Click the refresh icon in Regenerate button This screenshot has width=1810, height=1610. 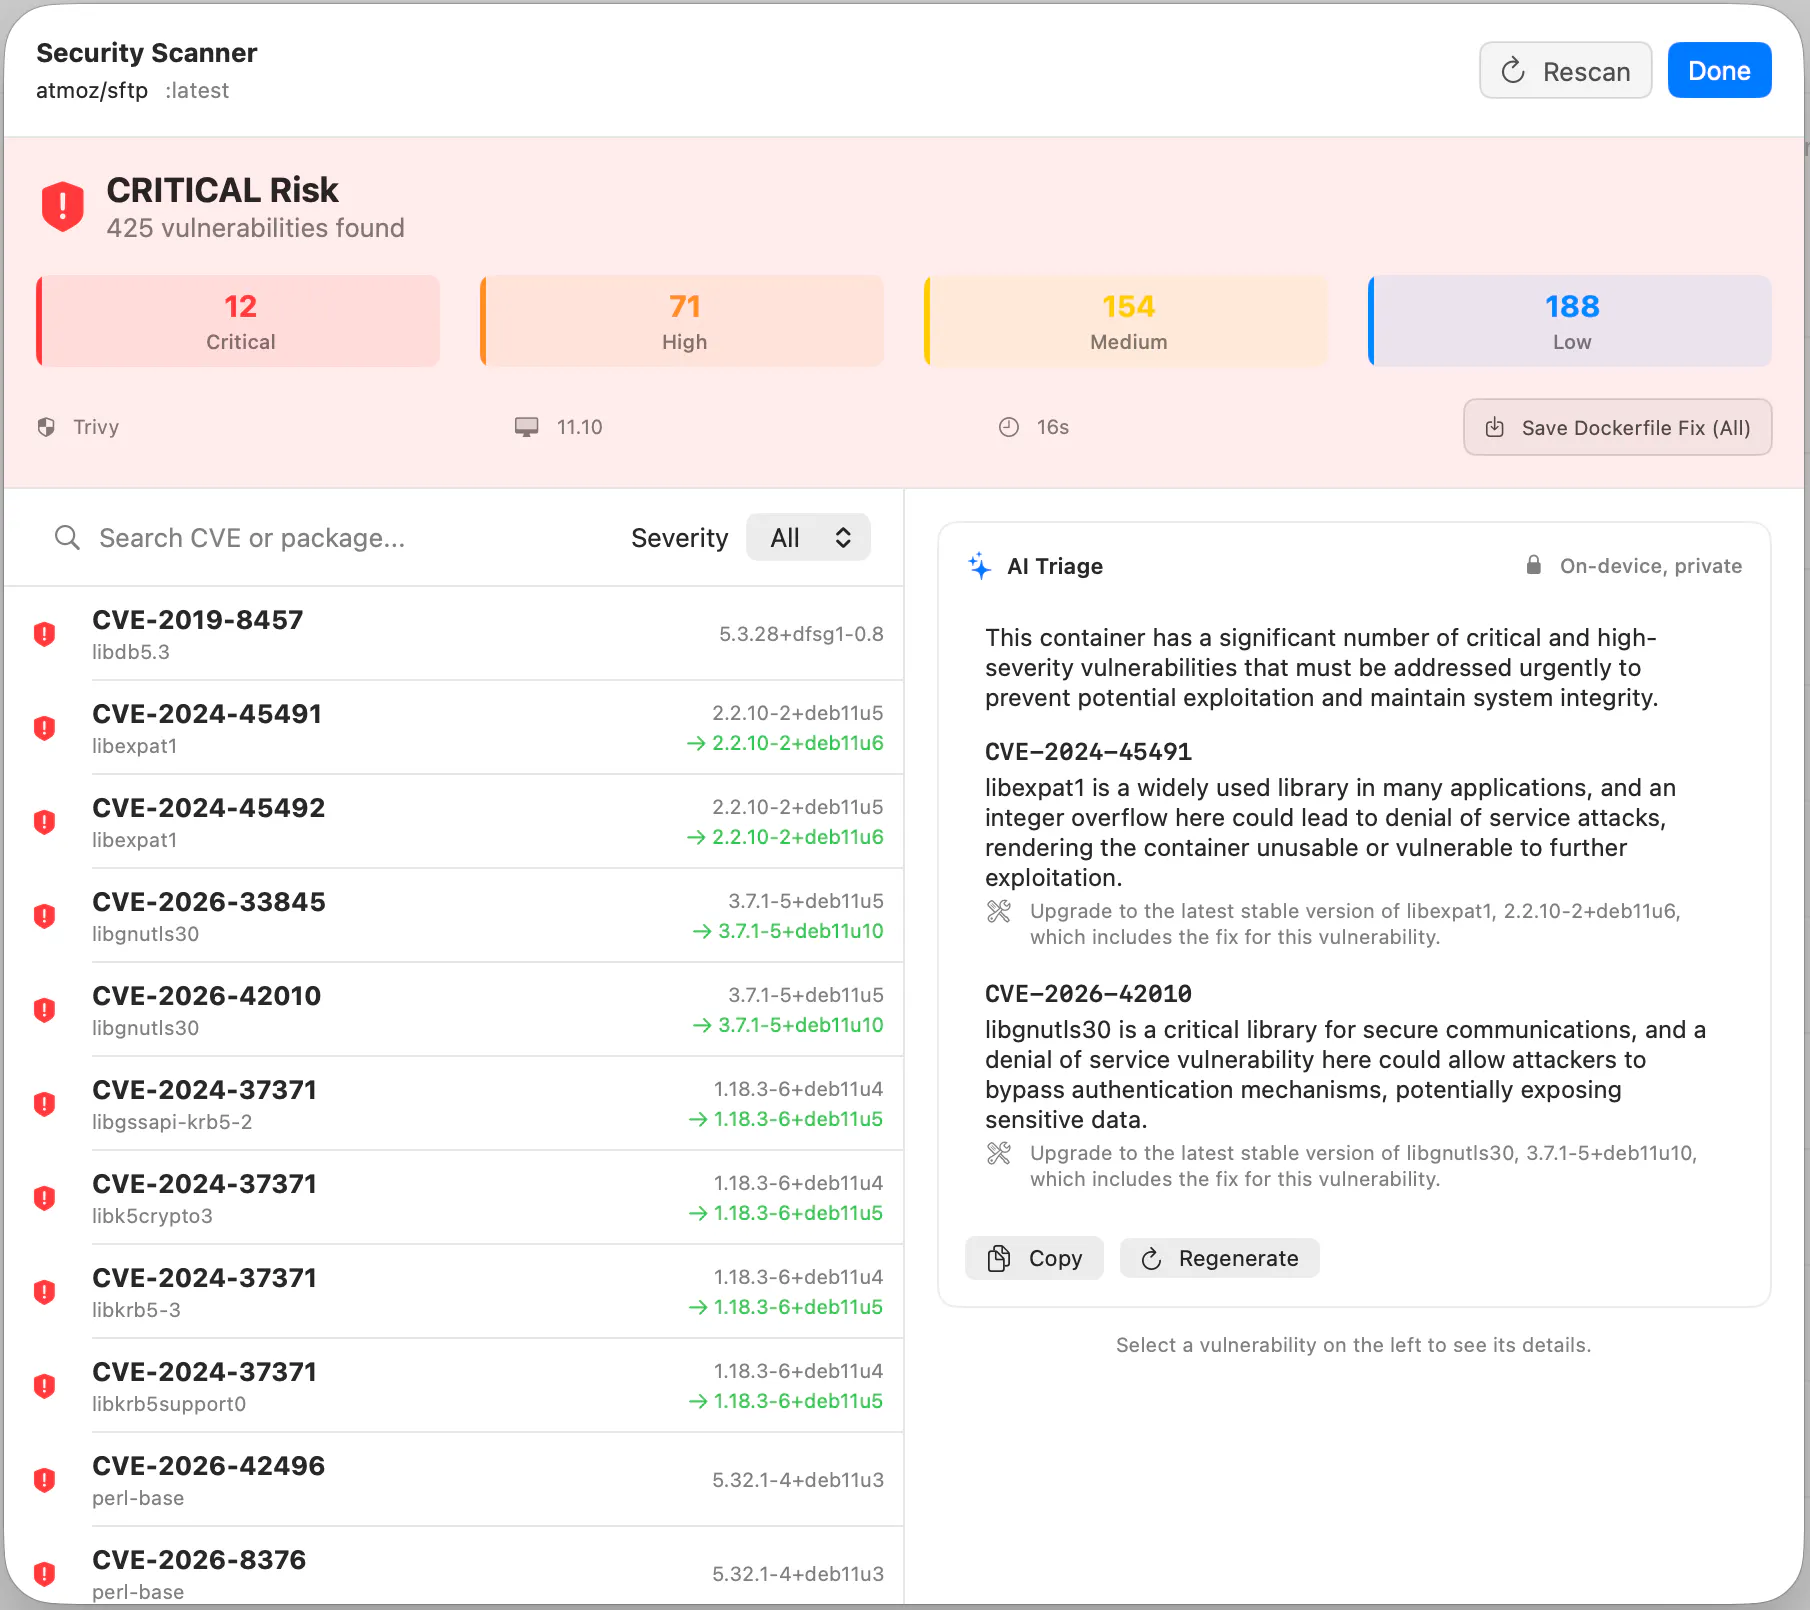1151,1258
